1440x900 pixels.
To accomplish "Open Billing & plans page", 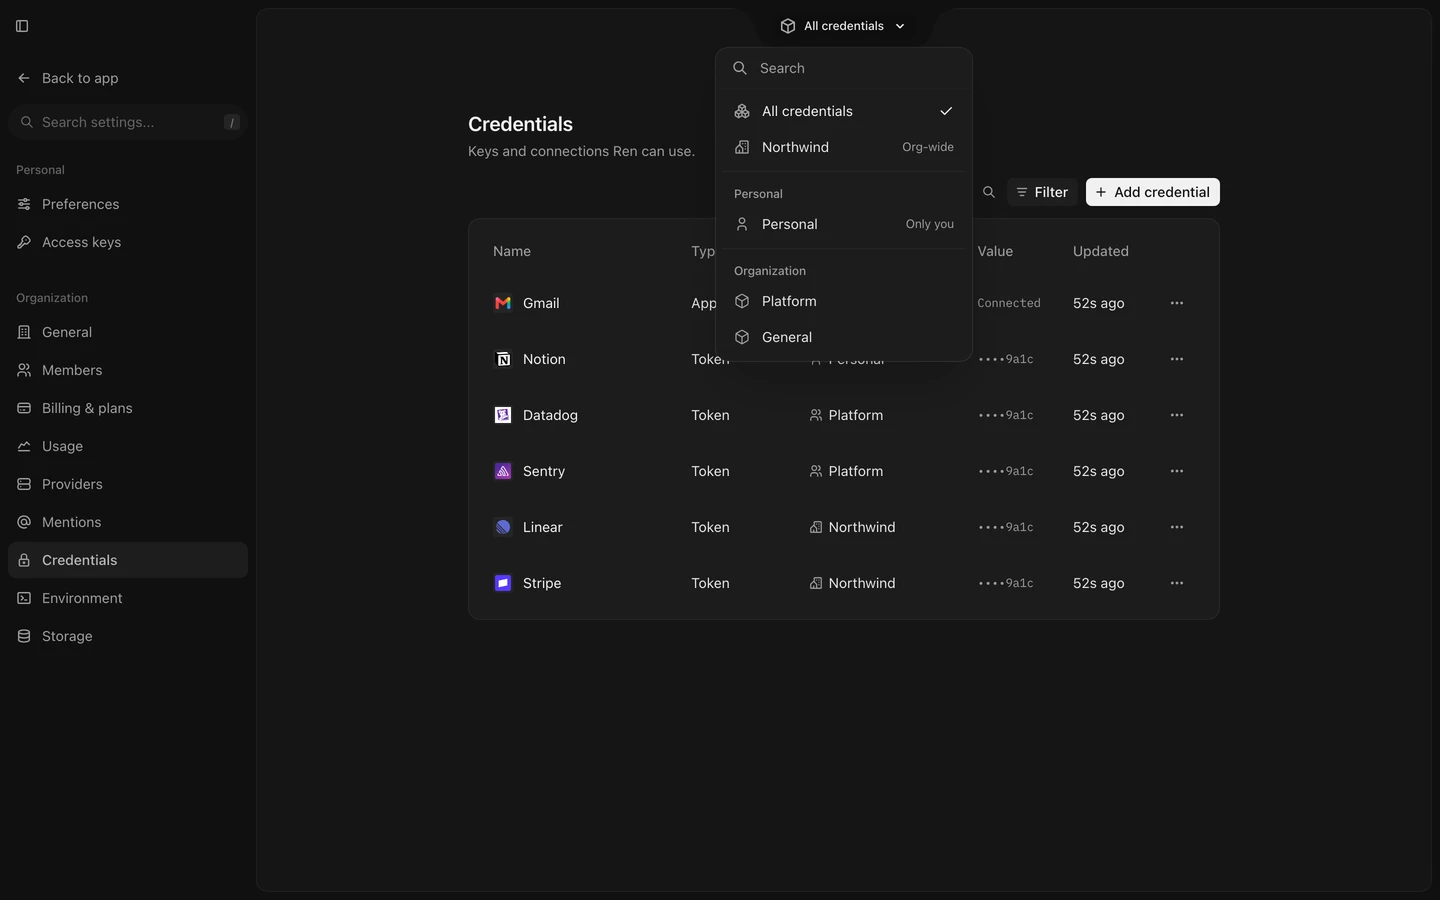I will [128, 408].
